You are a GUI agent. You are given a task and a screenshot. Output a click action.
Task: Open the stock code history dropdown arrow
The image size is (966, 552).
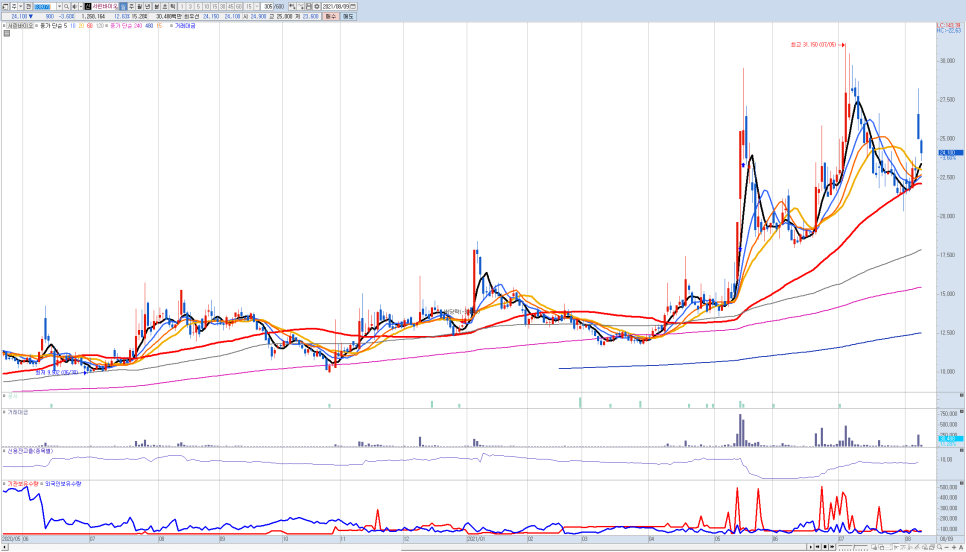(60, 6)
